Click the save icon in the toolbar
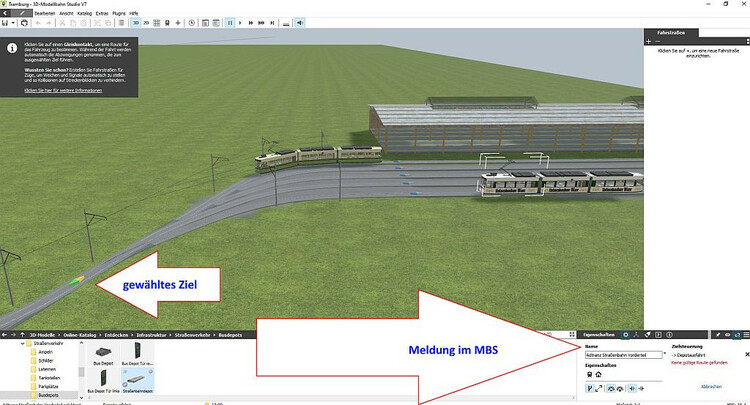Image resolution: width=750 pixels, height=405 pixels. 5,23
